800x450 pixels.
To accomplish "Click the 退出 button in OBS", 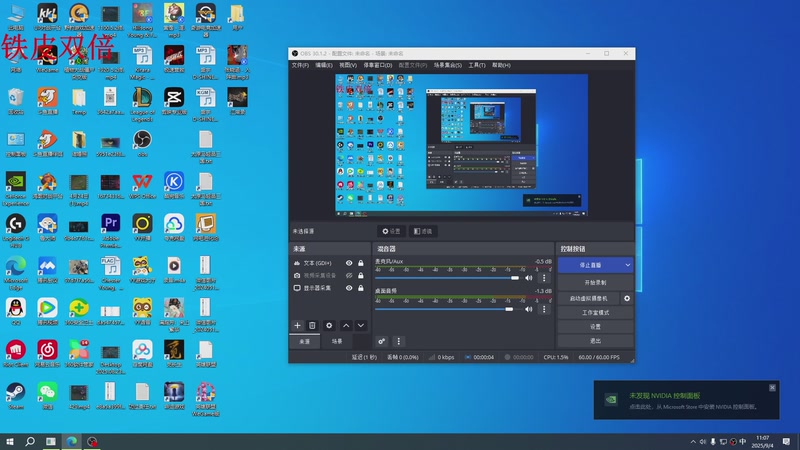I will click(x=595, y=341).
